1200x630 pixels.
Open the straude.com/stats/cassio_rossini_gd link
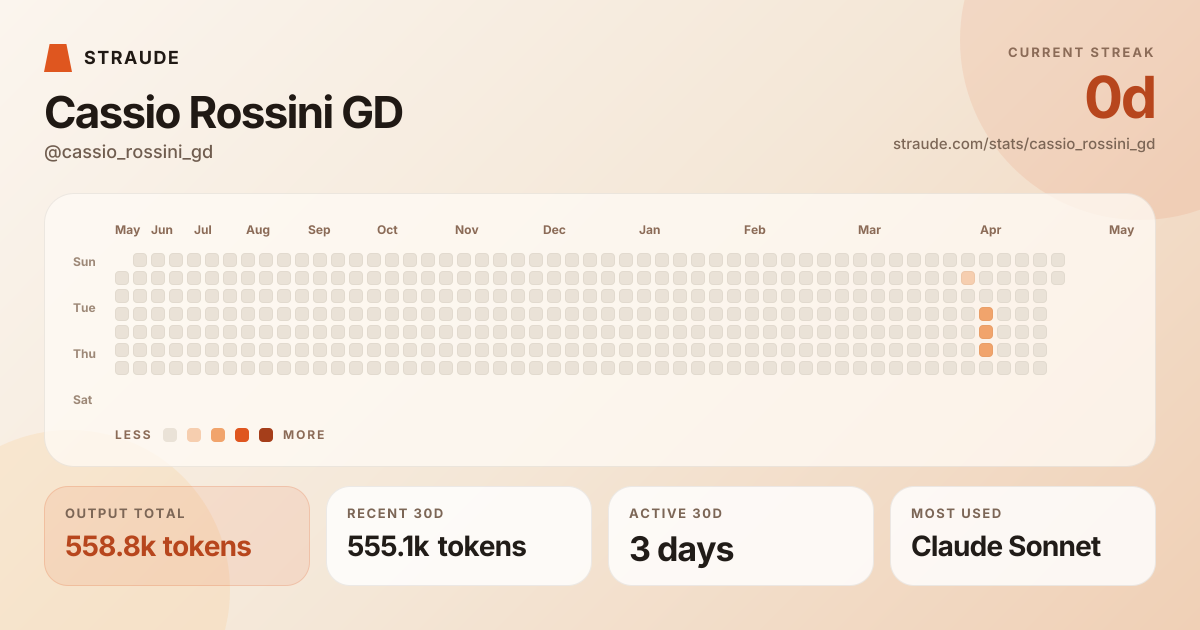click(x=1024, y=144)
